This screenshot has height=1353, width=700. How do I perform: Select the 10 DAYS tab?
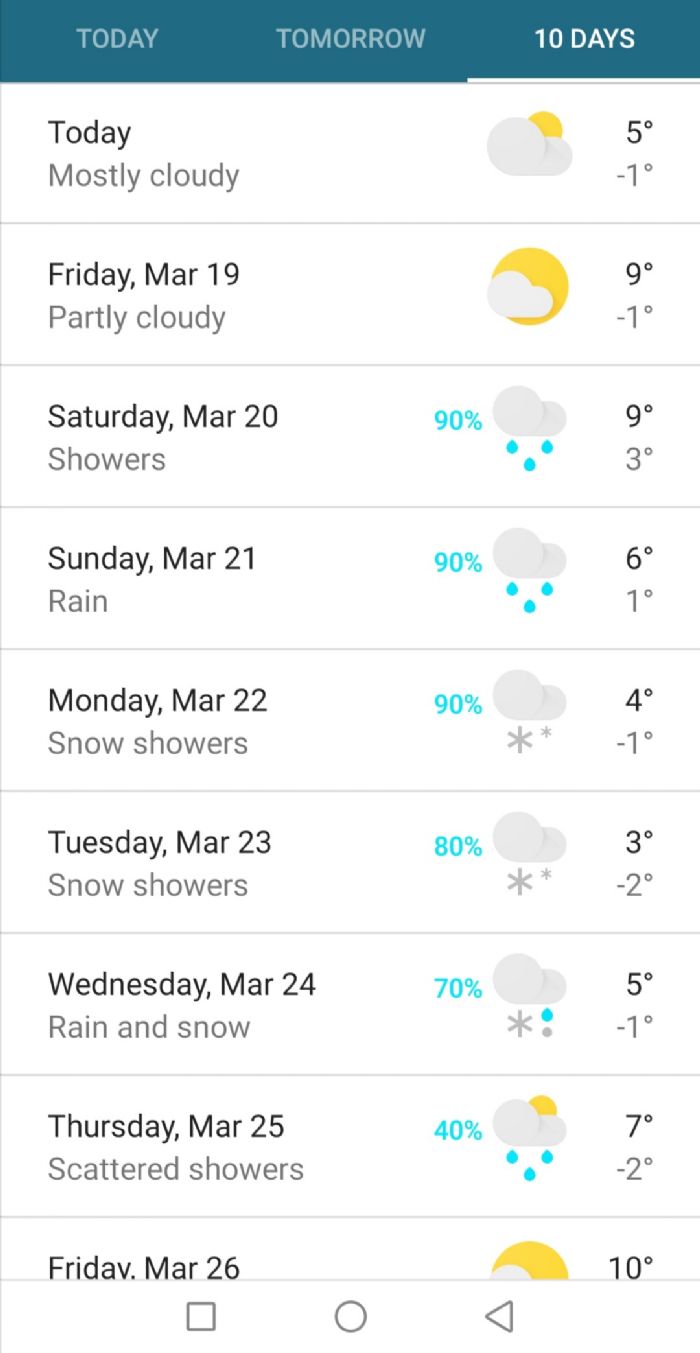click(x=584, y=39)
